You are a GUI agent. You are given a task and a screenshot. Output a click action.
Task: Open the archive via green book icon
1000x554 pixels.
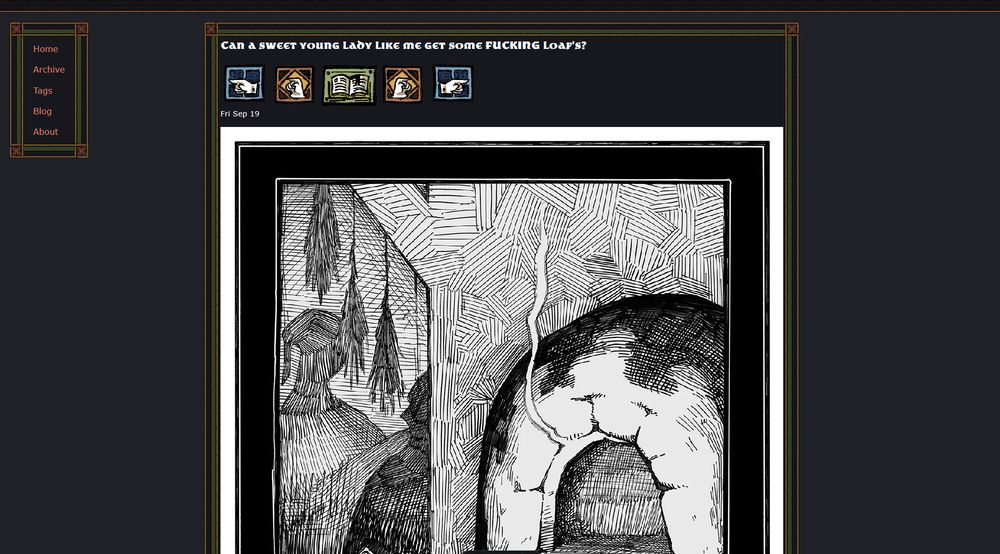coord(349,85)
